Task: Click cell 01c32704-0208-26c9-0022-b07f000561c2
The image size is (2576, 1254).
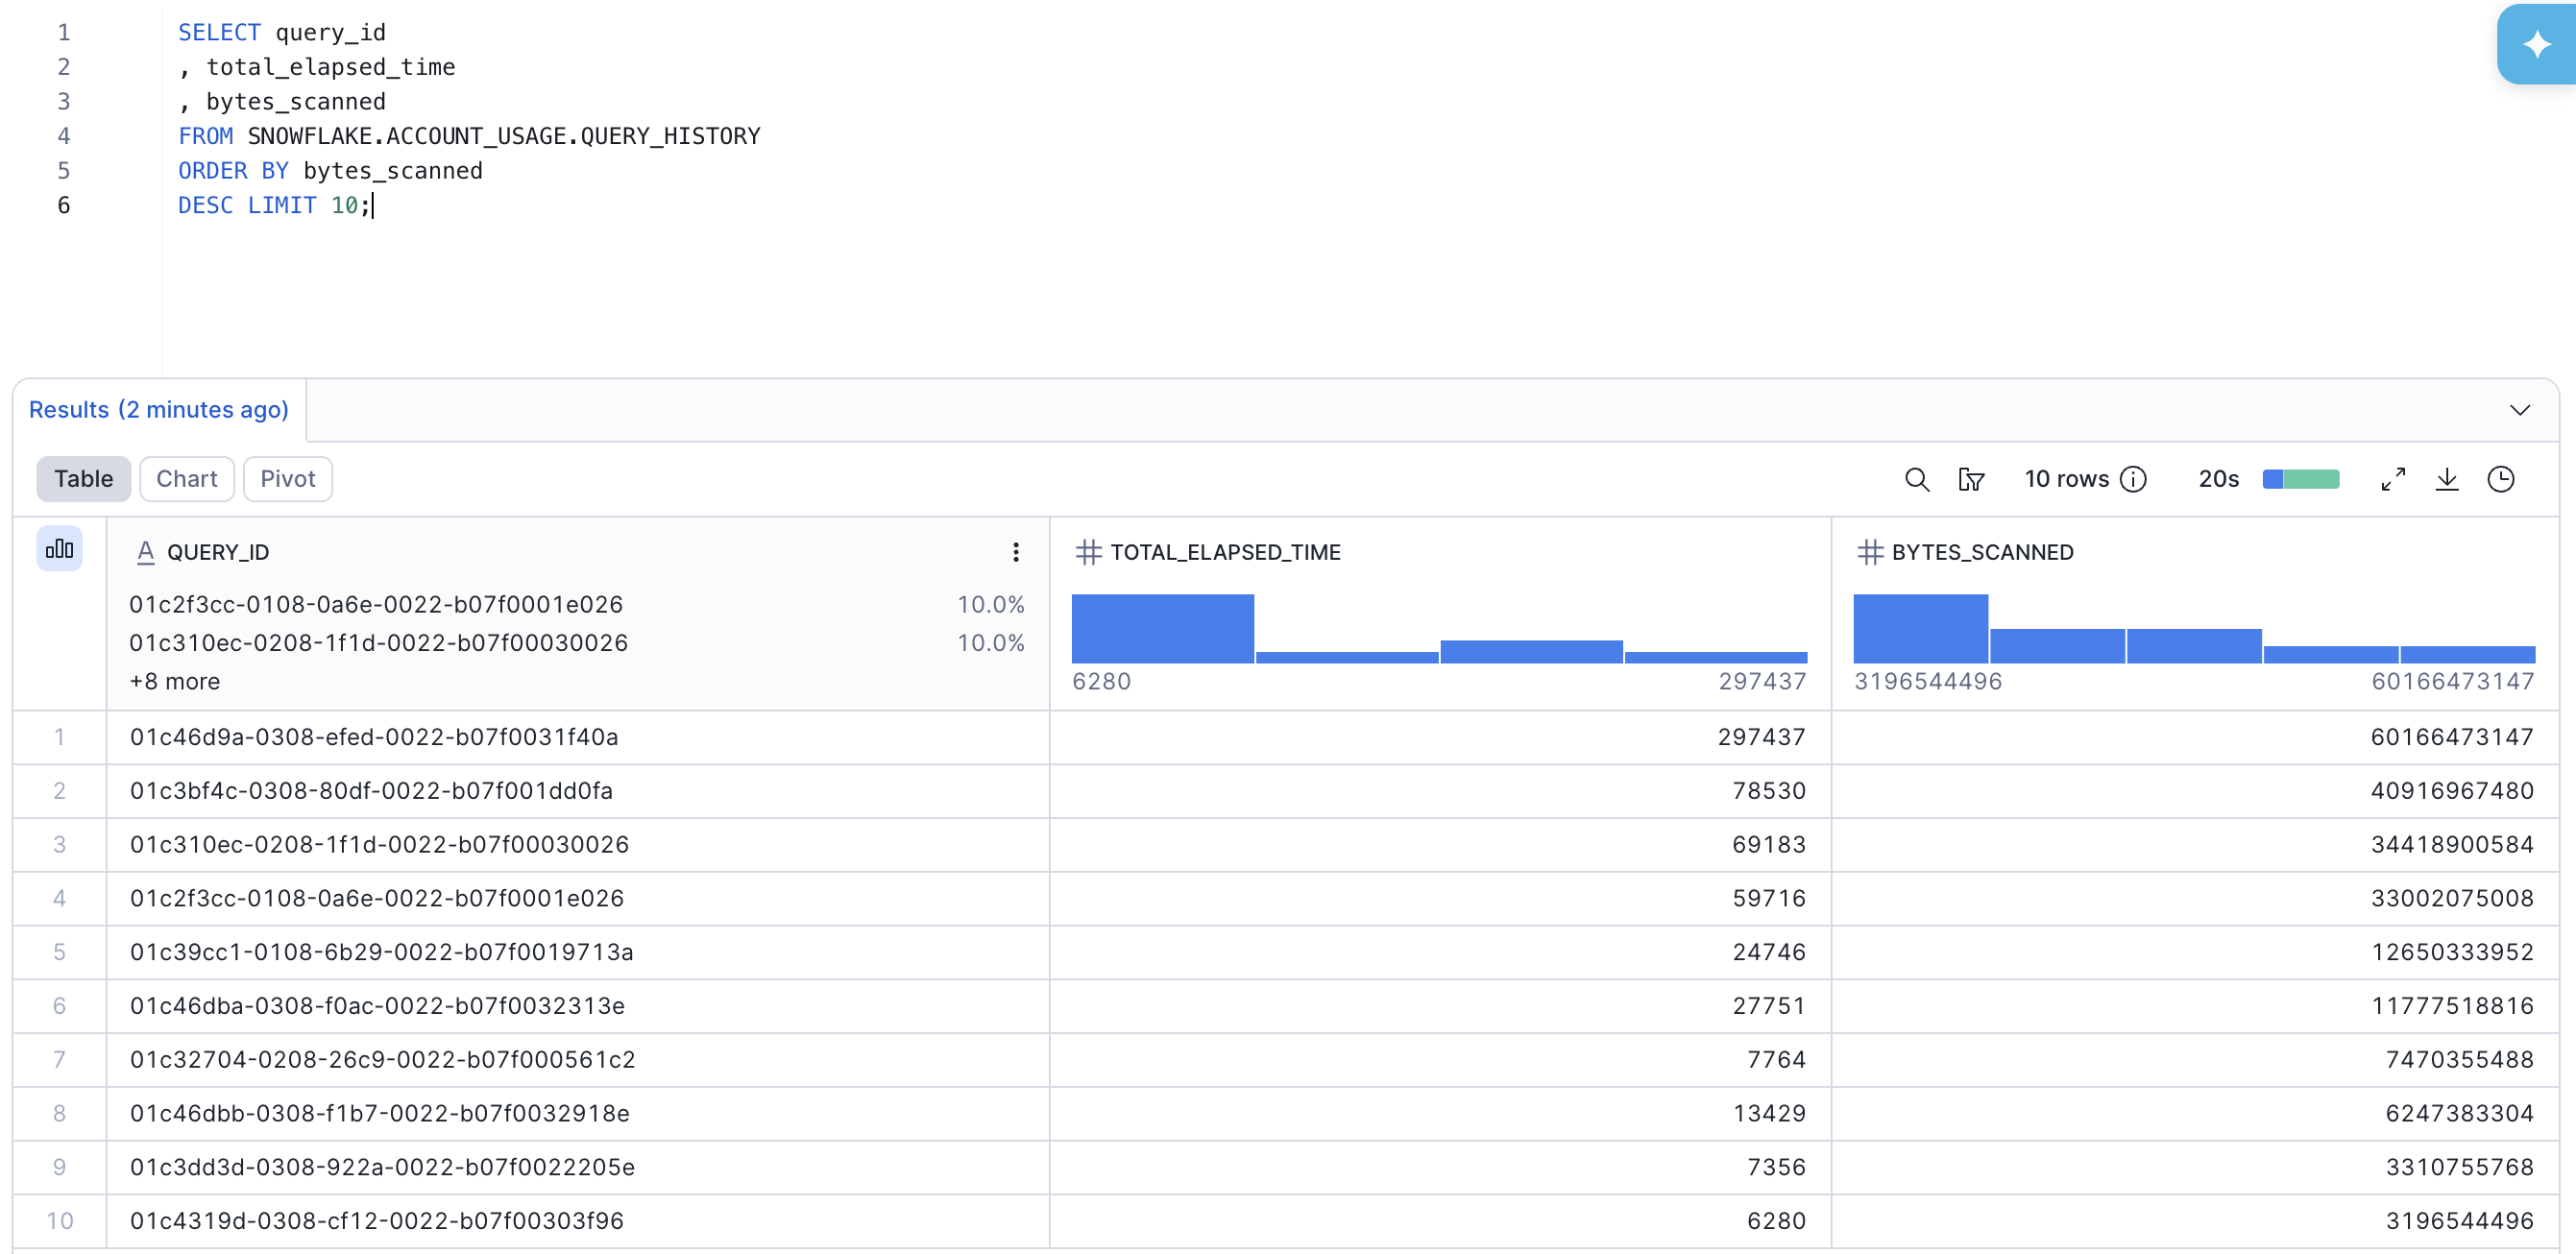Action: coord(577,1060)
